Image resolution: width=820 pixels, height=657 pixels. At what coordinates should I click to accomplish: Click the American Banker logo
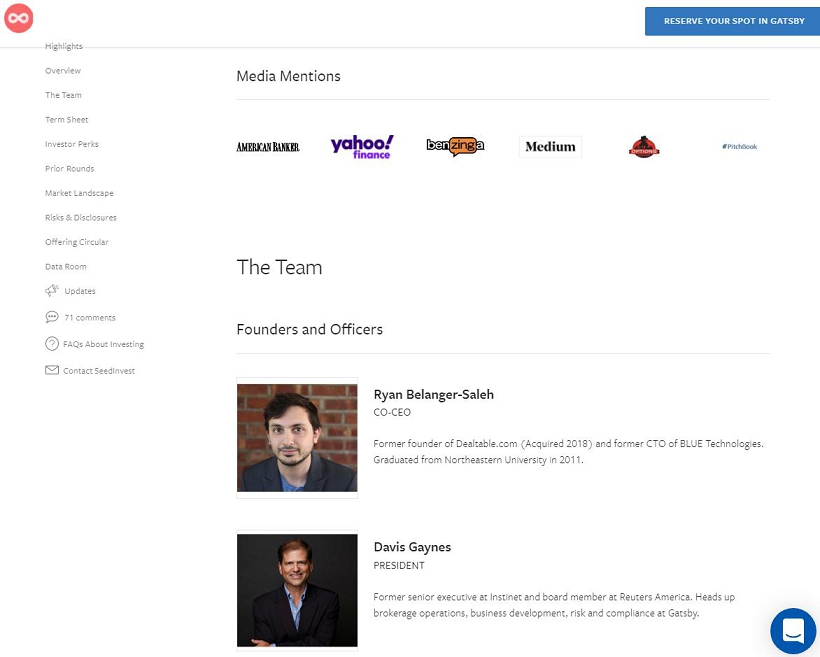(x=267, y=147)
